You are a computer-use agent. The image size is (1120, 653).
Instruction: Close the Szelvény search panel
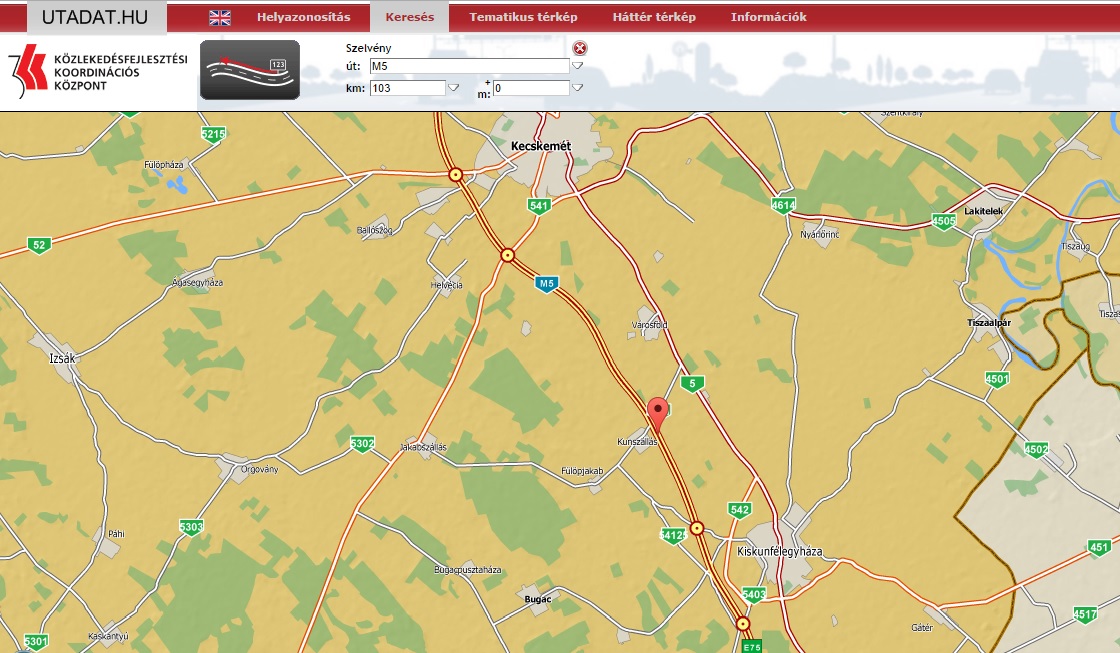click(579, 48)
